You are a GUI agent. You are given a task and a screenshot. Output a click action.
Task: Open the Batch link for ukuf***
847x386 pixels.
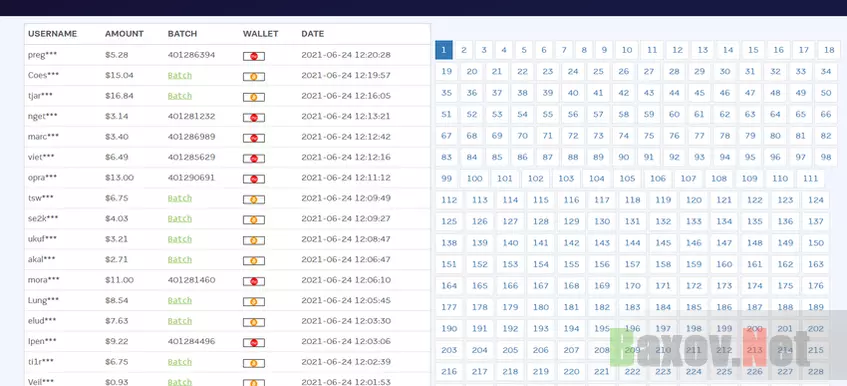tap(179, 239)
